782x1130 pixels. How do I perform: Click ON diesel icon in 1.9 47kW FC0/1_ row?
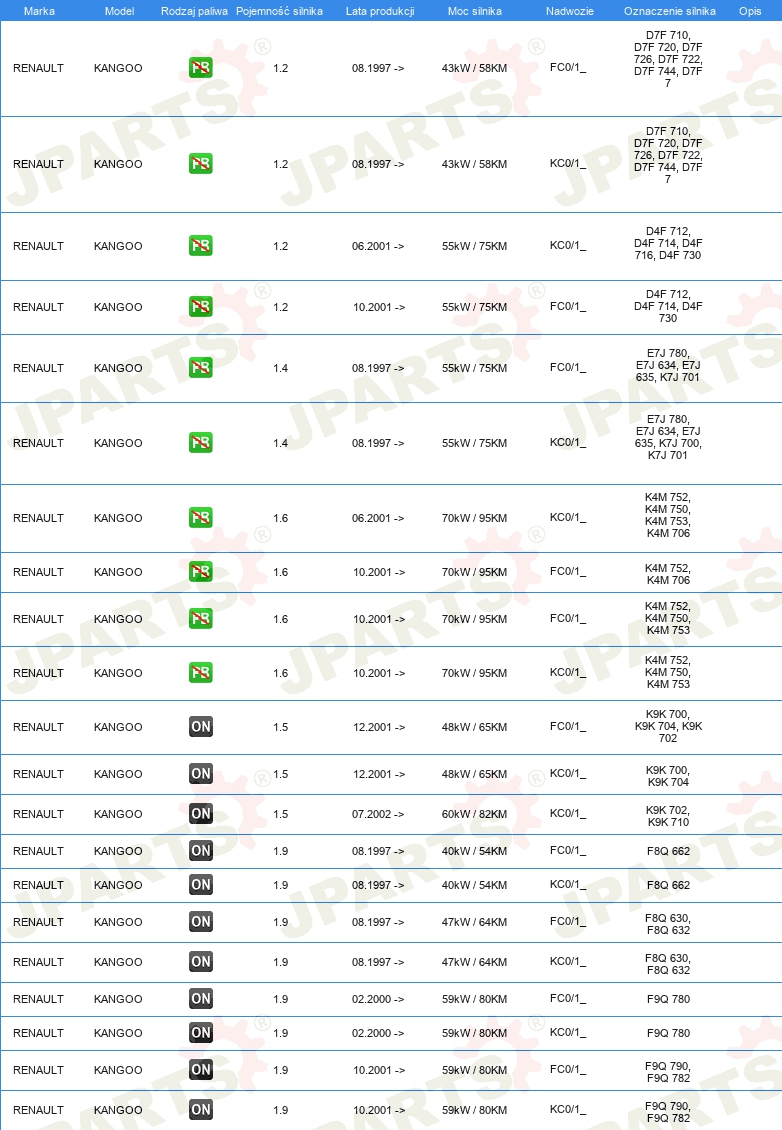(x=200, y=922)
